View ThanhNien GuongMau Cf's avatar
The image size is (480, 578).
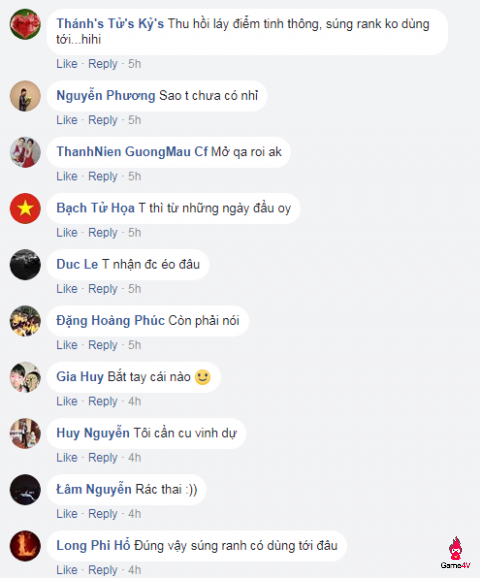25,152
